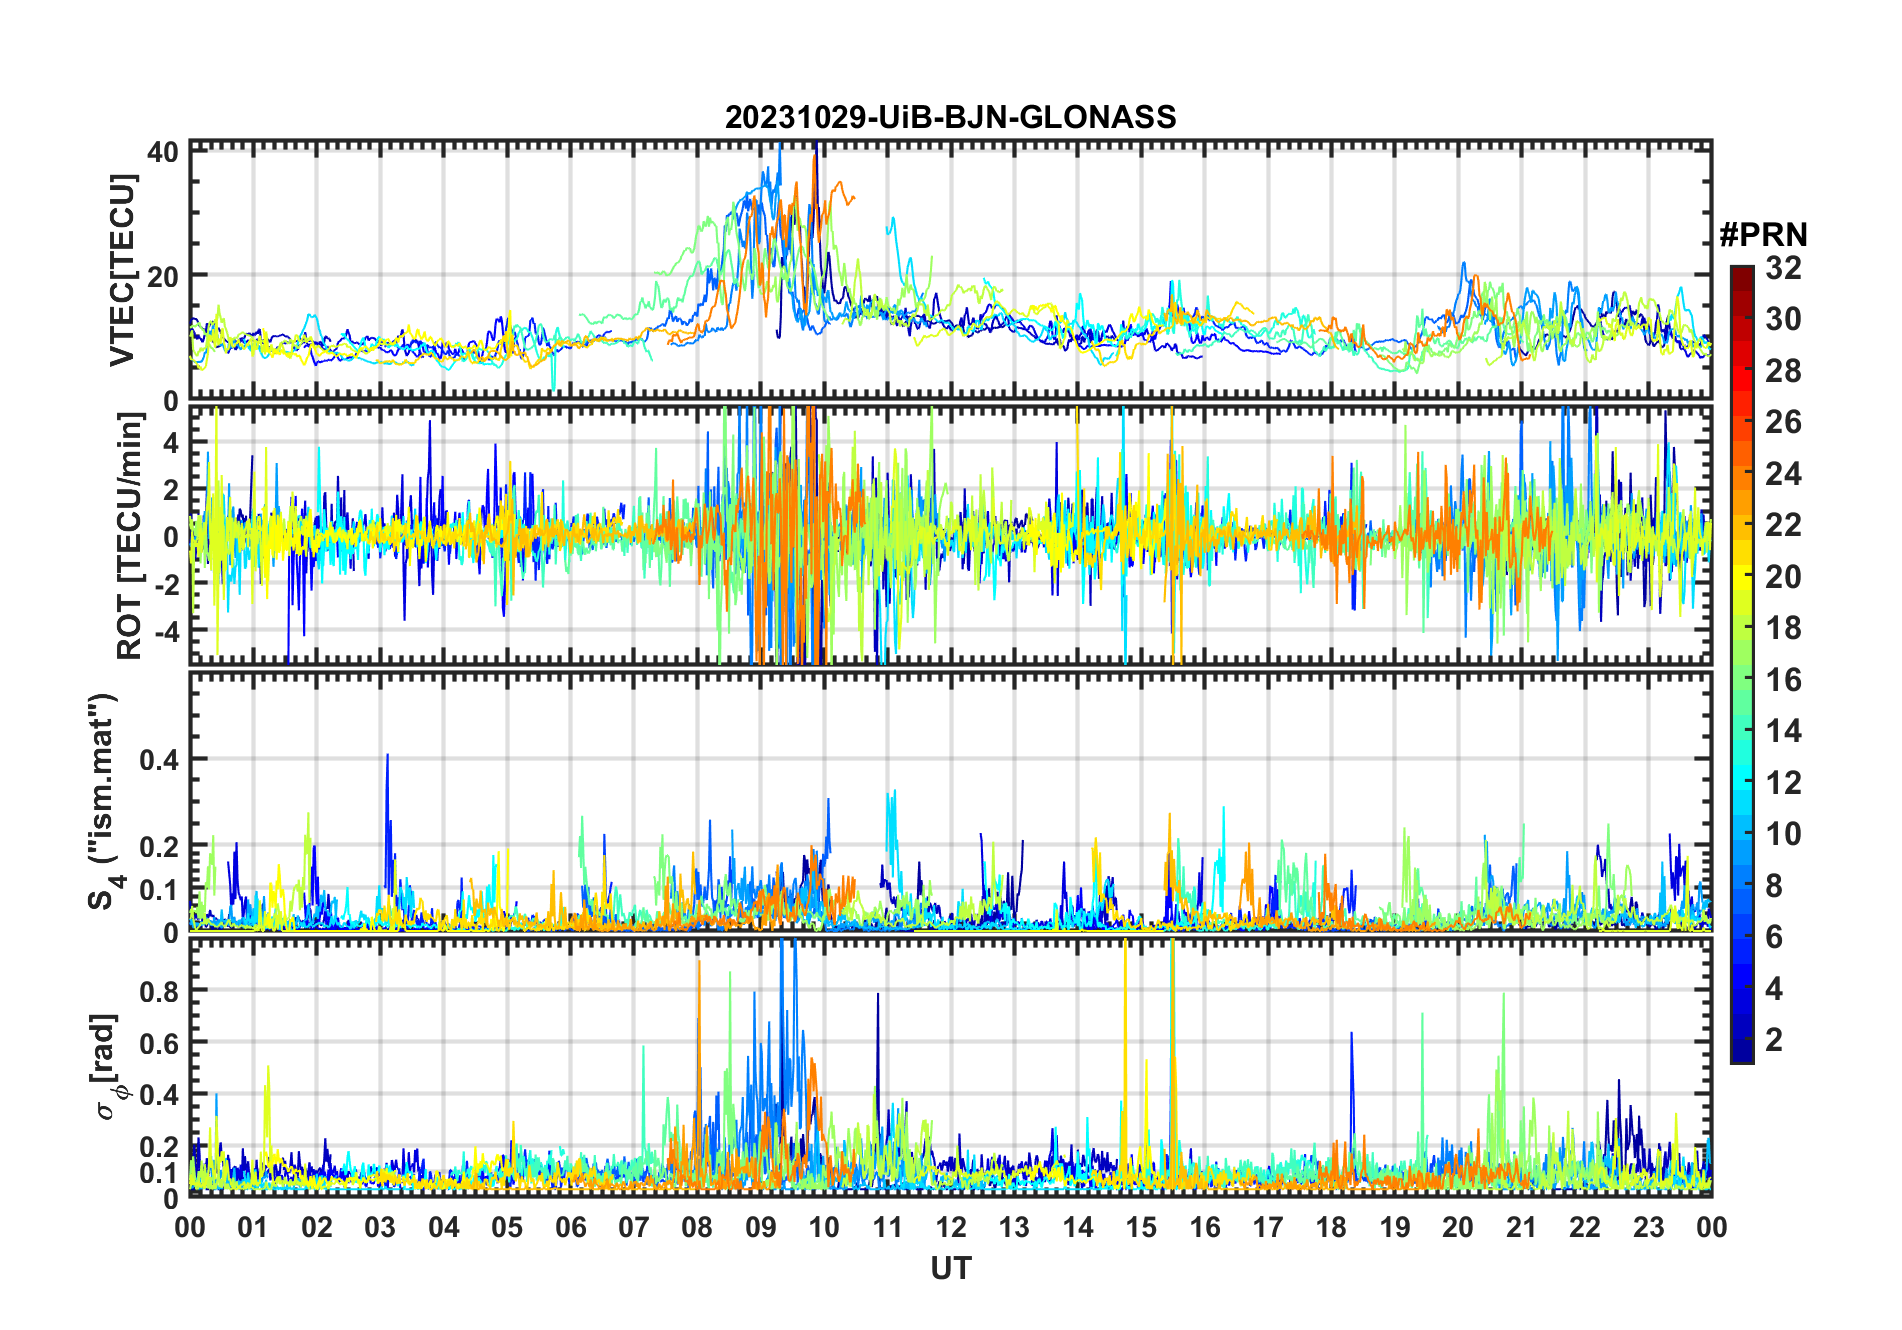This screenshot has width=1902, height=1330.
Task: Click the 18 hour x-axis tick label
Action: pos(1331,1227)
